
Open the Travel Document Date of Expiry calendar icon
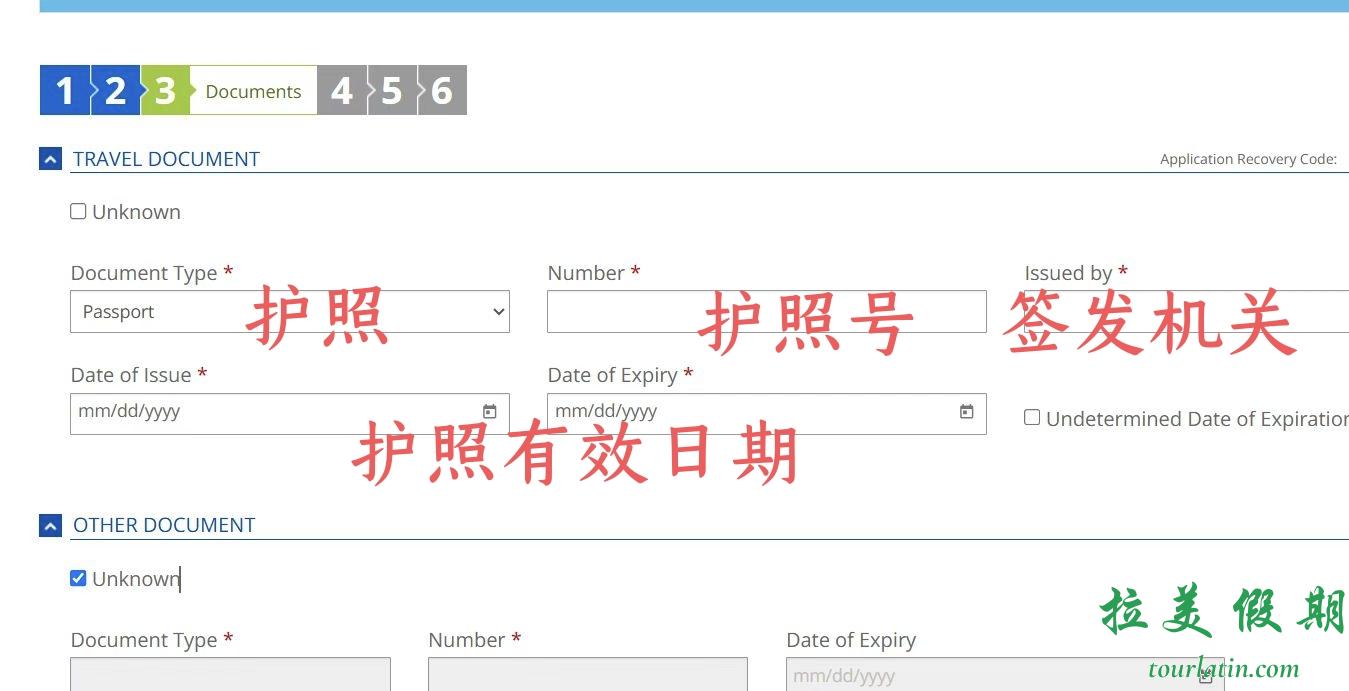click(966, 412)
